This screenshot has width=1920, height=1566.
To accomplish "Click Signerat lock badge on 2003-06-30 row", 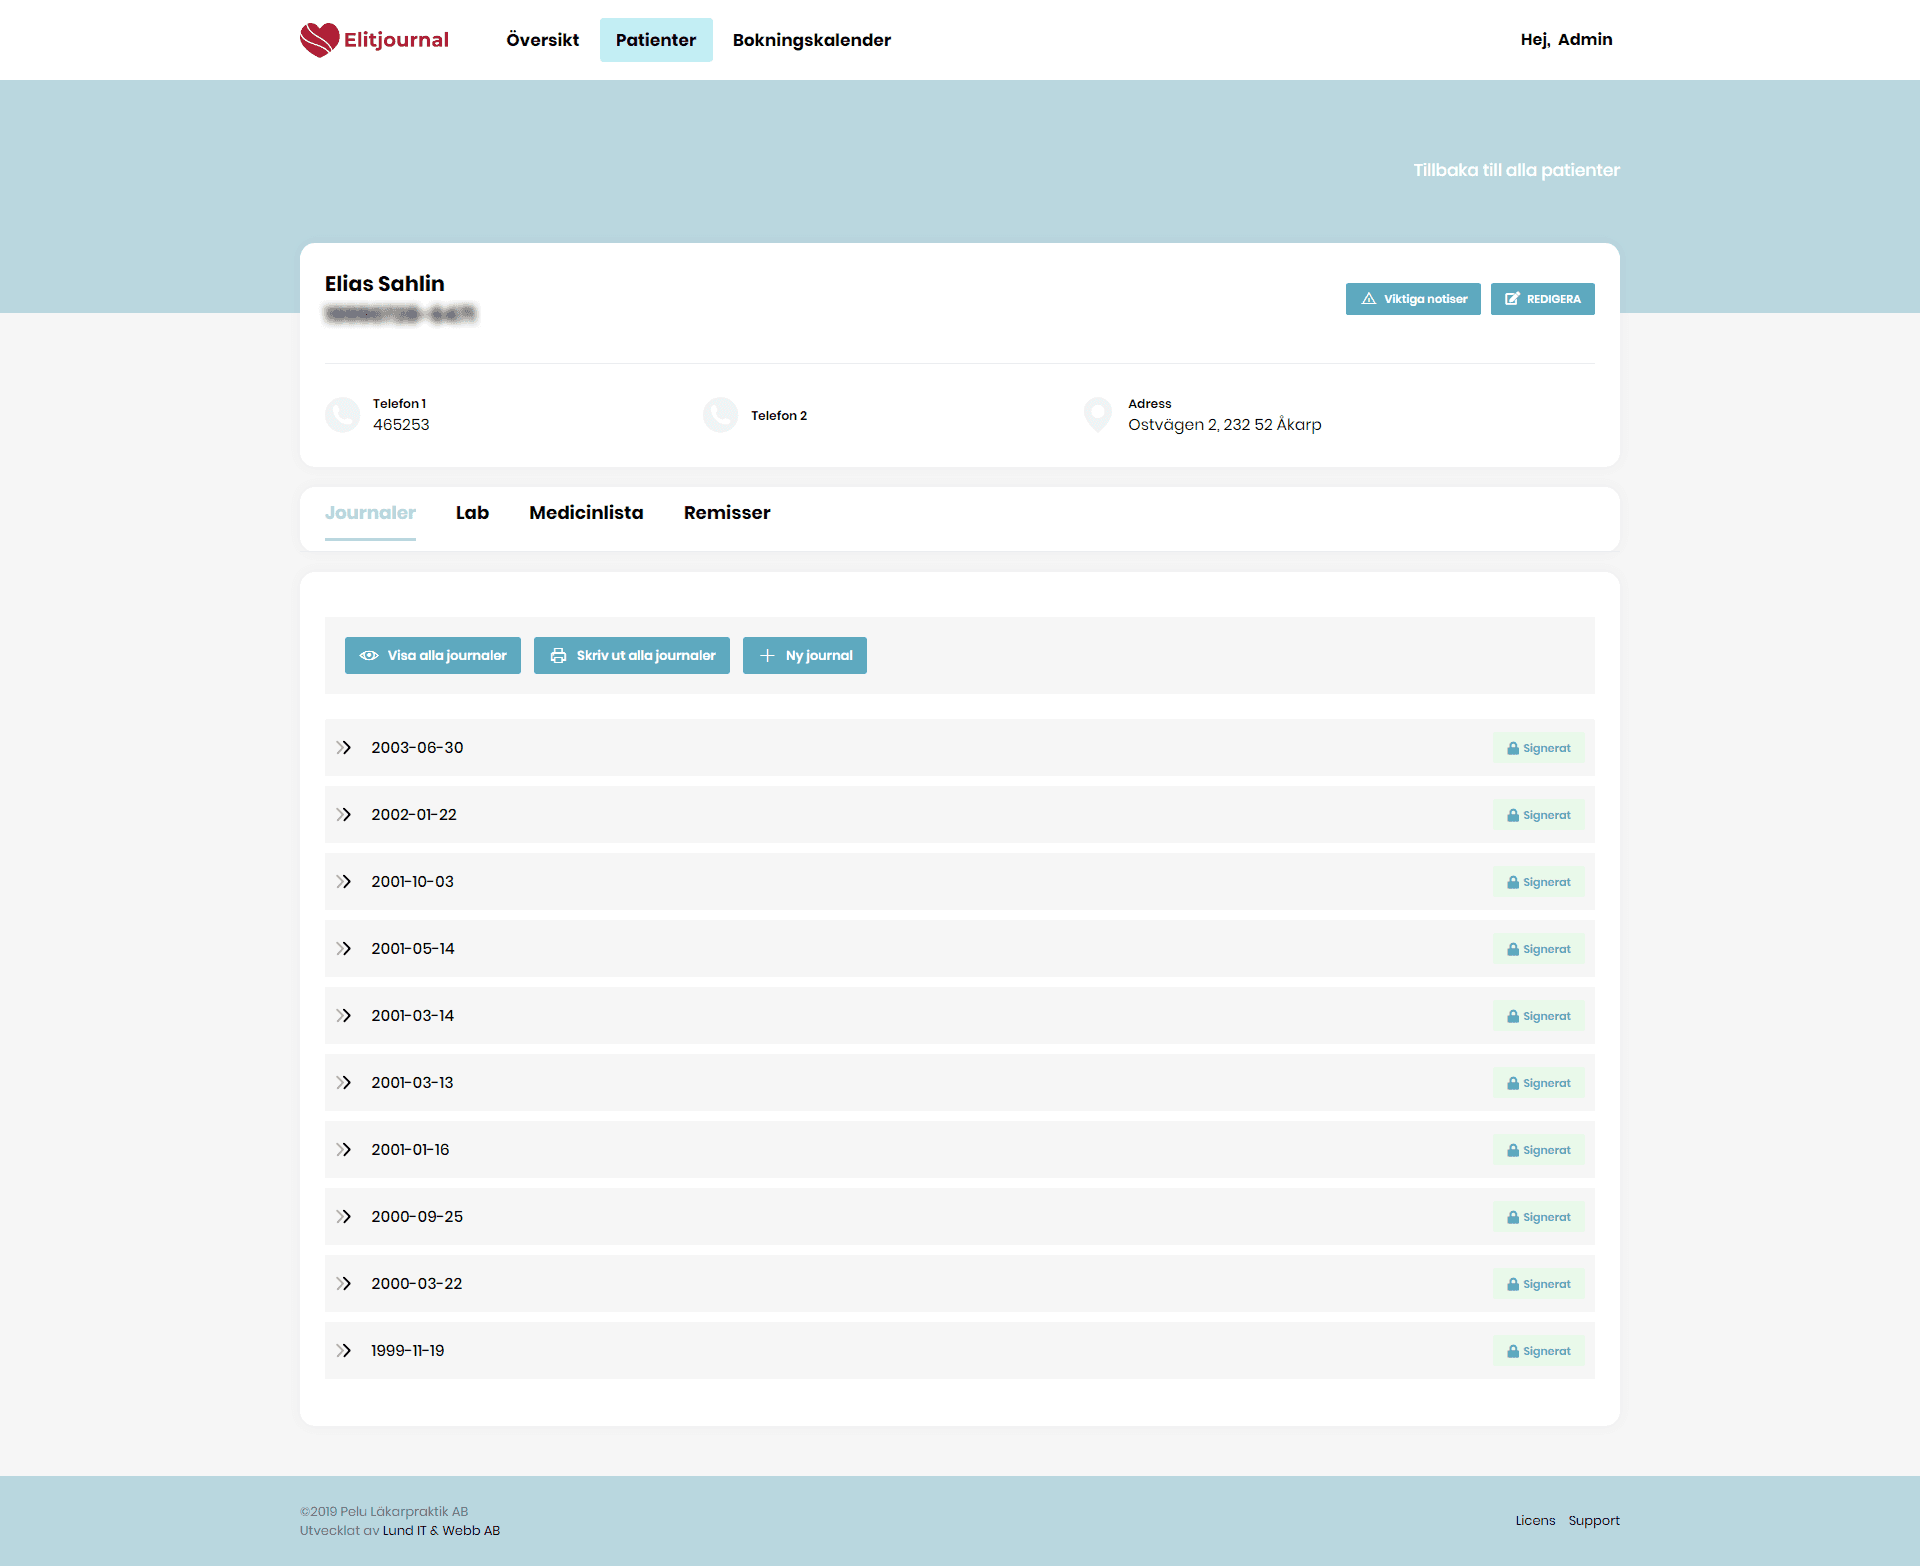I will point(1539,748).
